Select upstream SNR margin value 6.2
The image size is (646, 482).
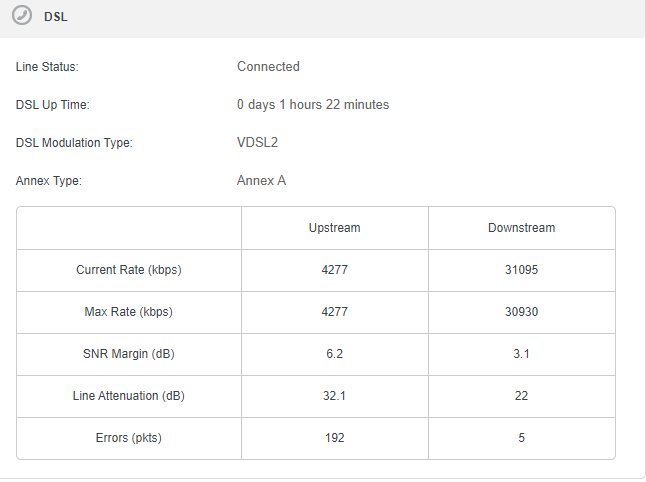click(334, 354)
